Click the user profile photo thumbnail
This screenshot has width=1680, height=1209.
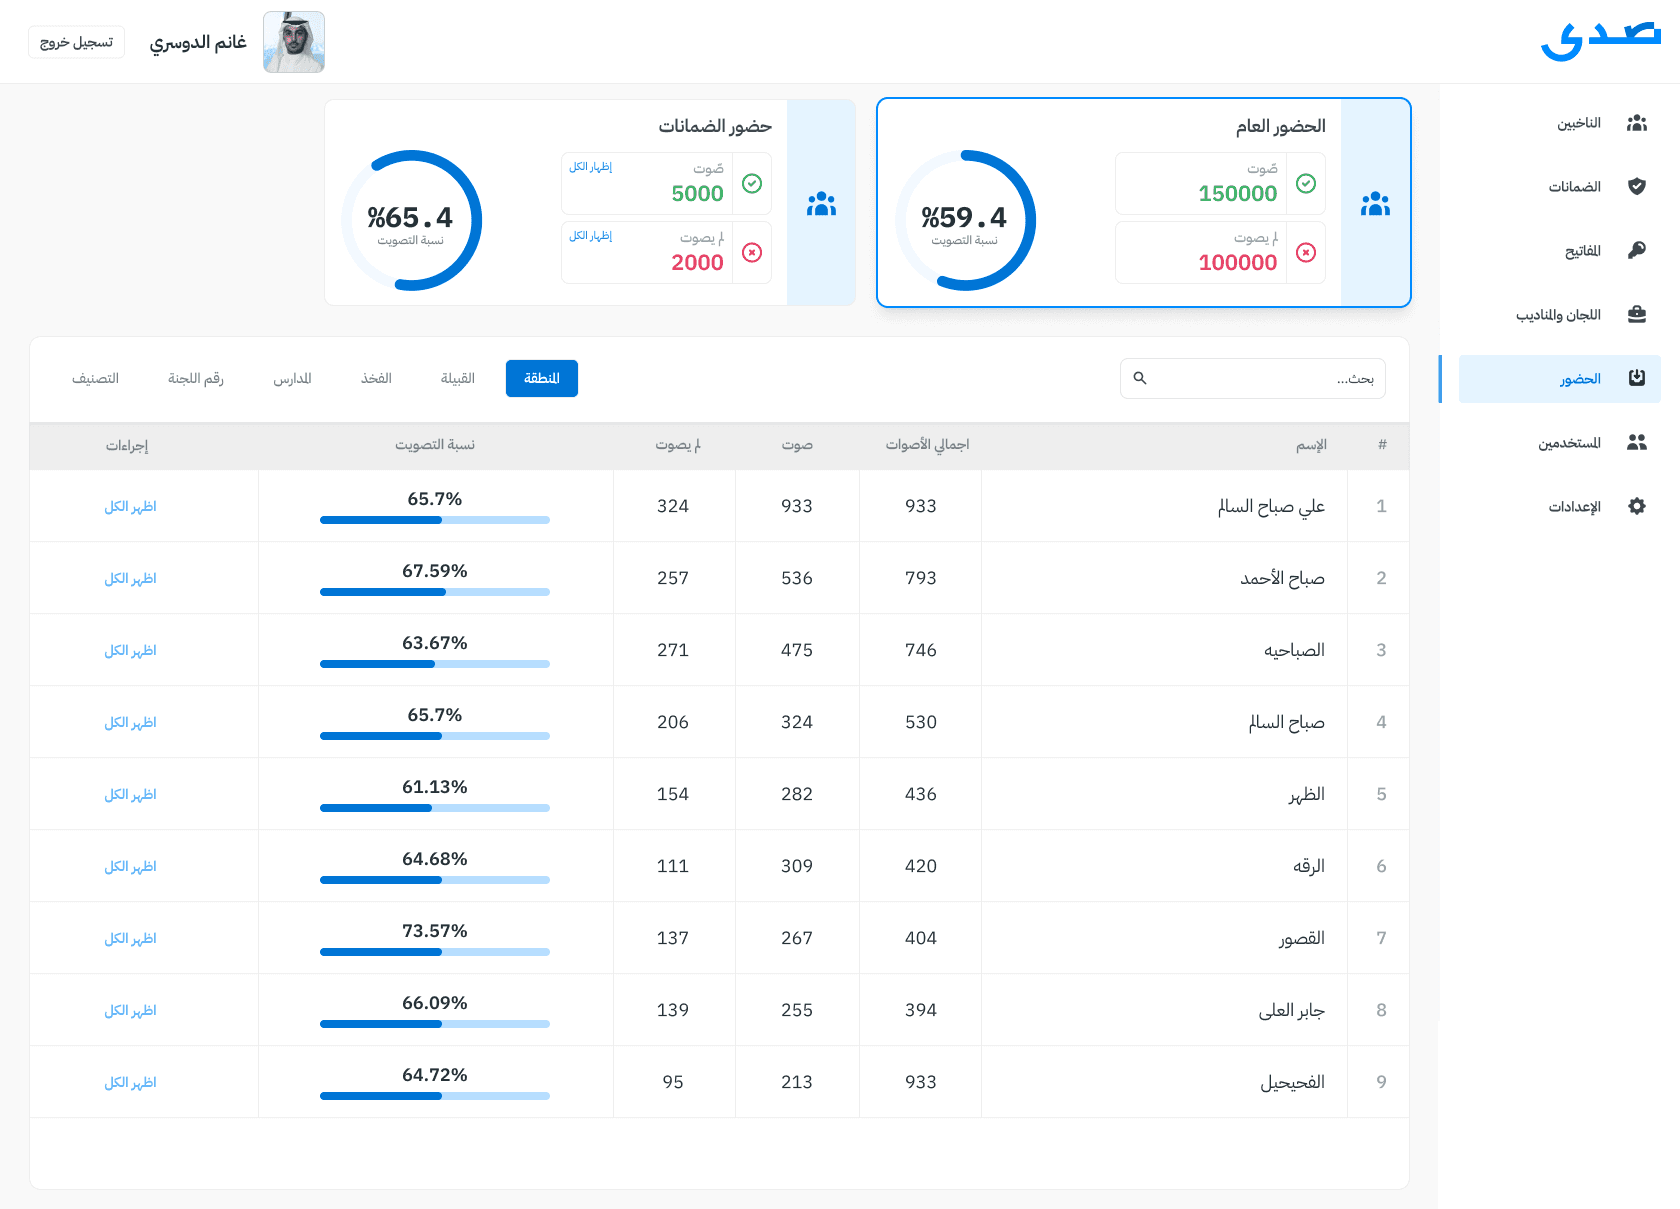tap(293, 42)
